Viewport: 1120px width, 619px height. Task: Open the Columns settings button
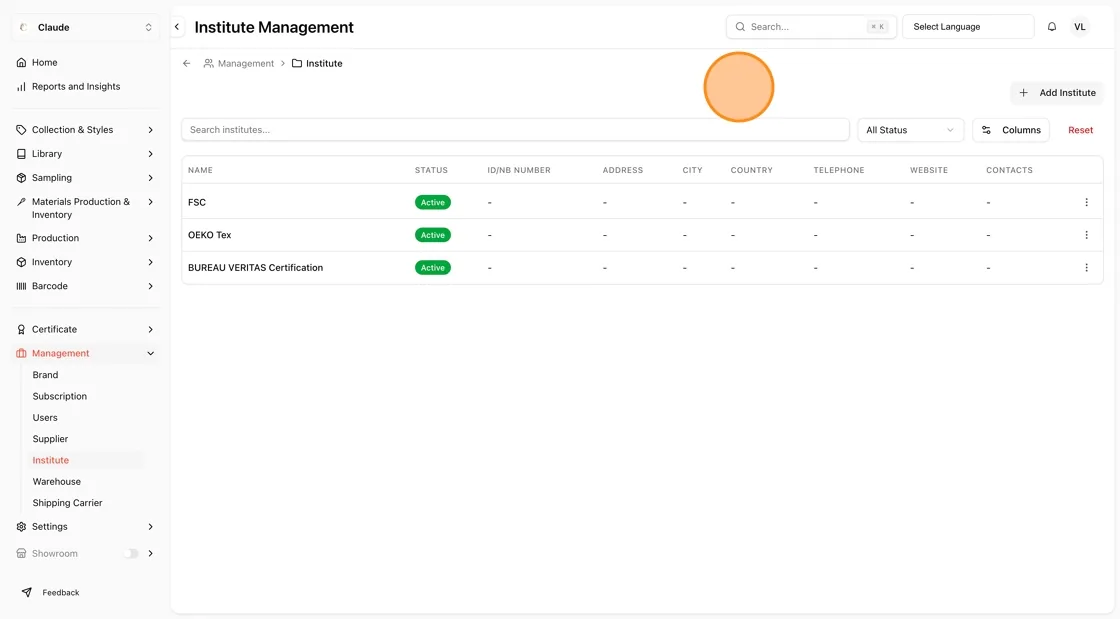[1011, 130]
